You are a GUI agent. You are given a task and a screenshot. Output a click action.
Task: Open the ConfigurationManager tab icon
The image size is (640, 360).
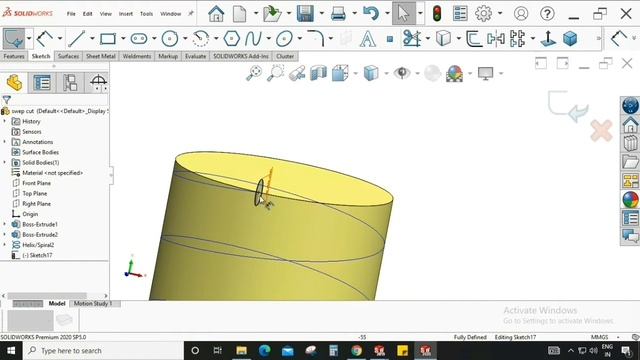[70, 83]
